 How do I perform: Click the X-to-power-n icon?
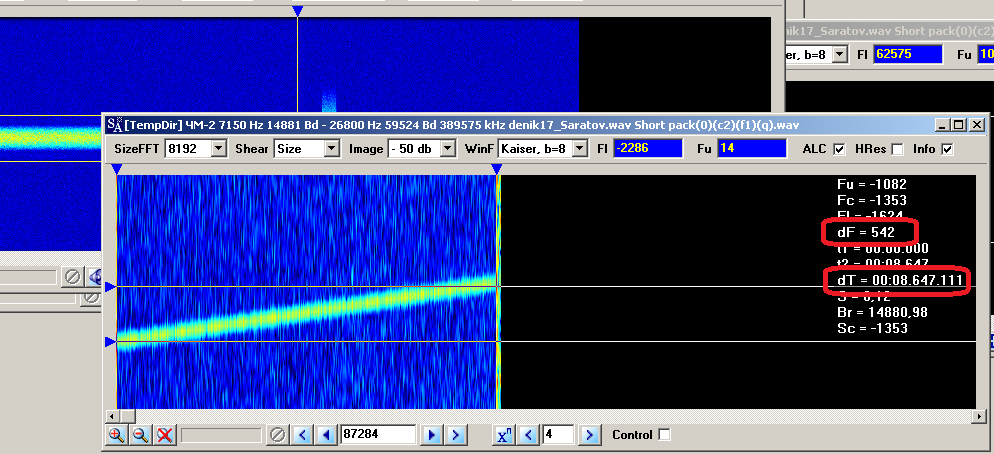504,435
